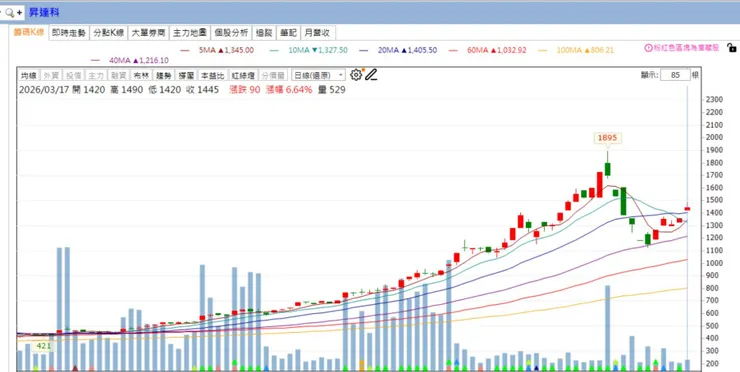Click the 40MA ▲1,216.10 value
This screenshot has height=372, width=740.
(x=139, y=60)
